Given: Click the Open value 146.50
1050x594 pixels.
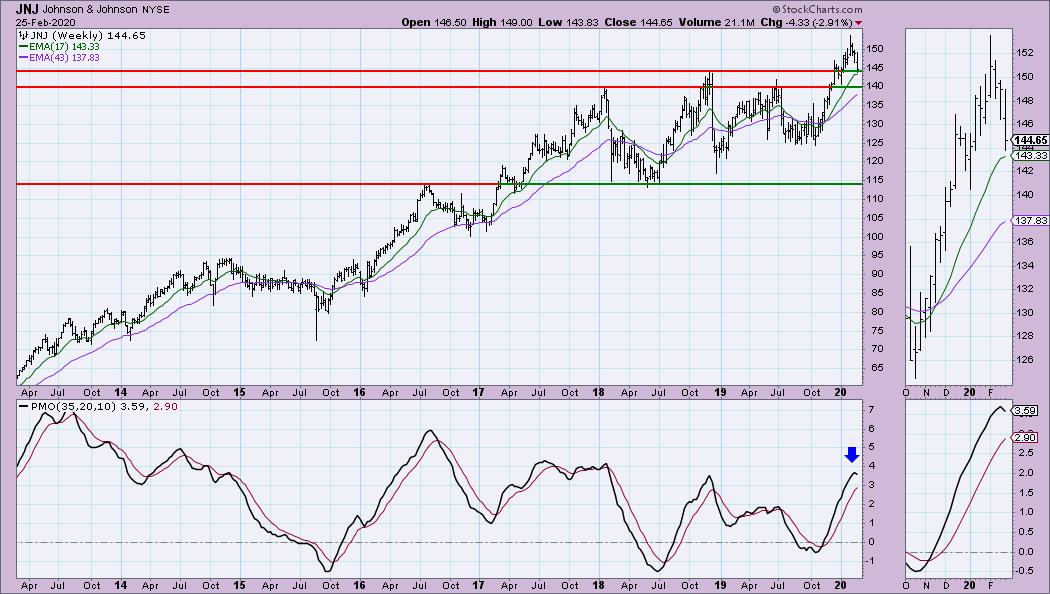Looking at the screenshot, I should click(450, 22).
